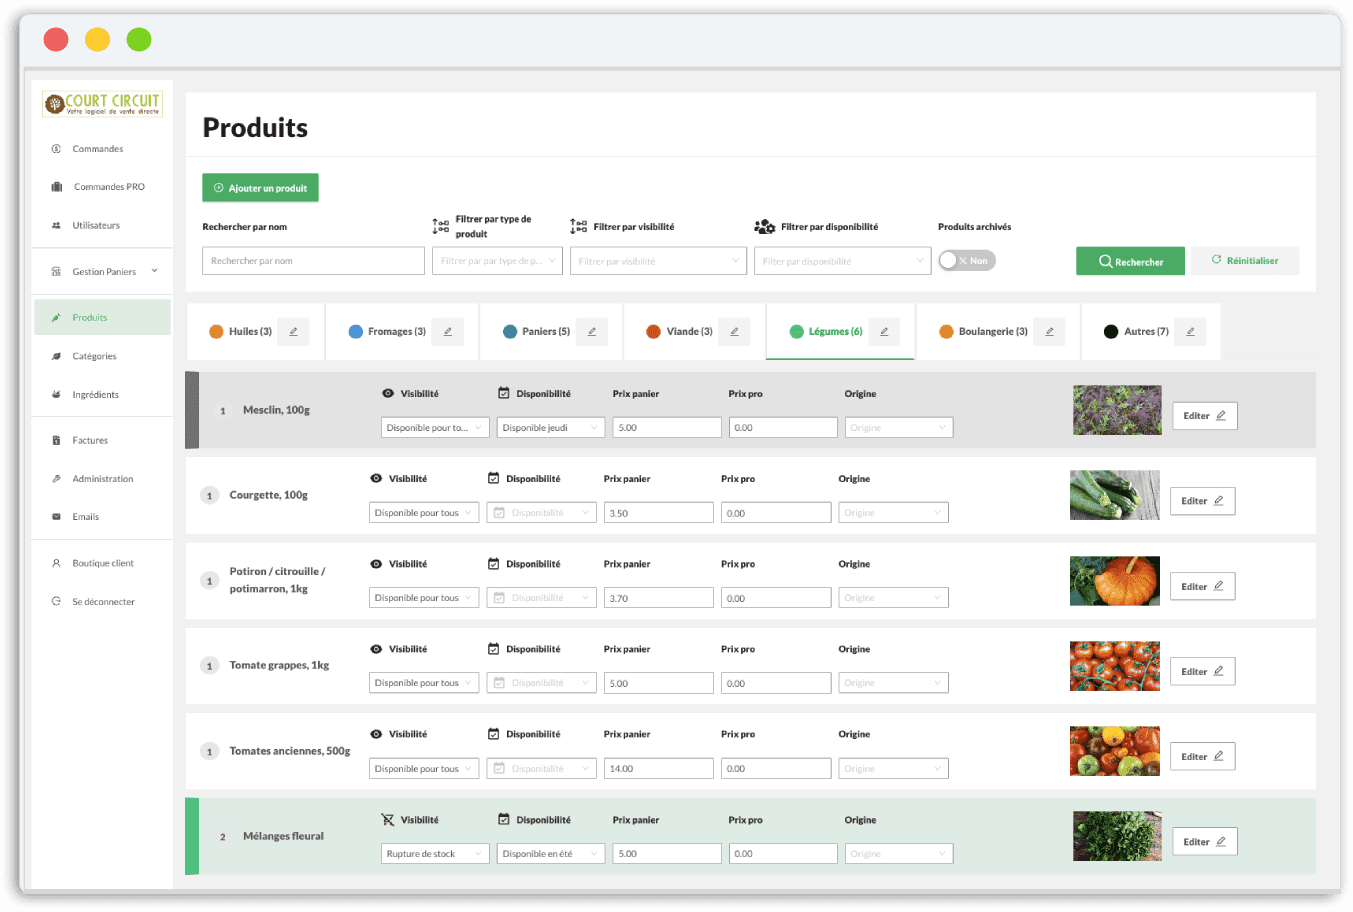Click the Court Circuit logo
This screenshot has width=1353, height=912.
[x=102, y=104]
